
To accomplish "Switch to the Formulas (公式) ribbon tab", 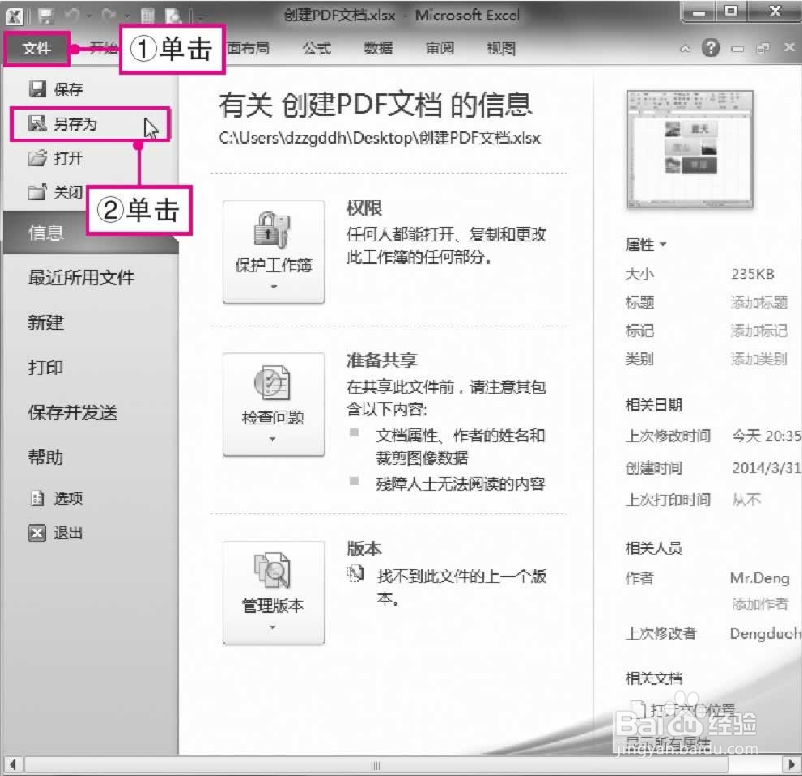I will tap(317, 49).
